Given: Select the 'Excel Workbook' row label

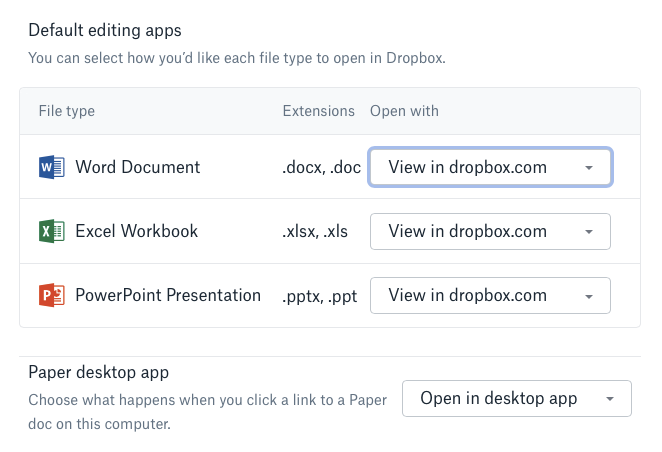Looking at the screenshot, I should tap(137, 231).
